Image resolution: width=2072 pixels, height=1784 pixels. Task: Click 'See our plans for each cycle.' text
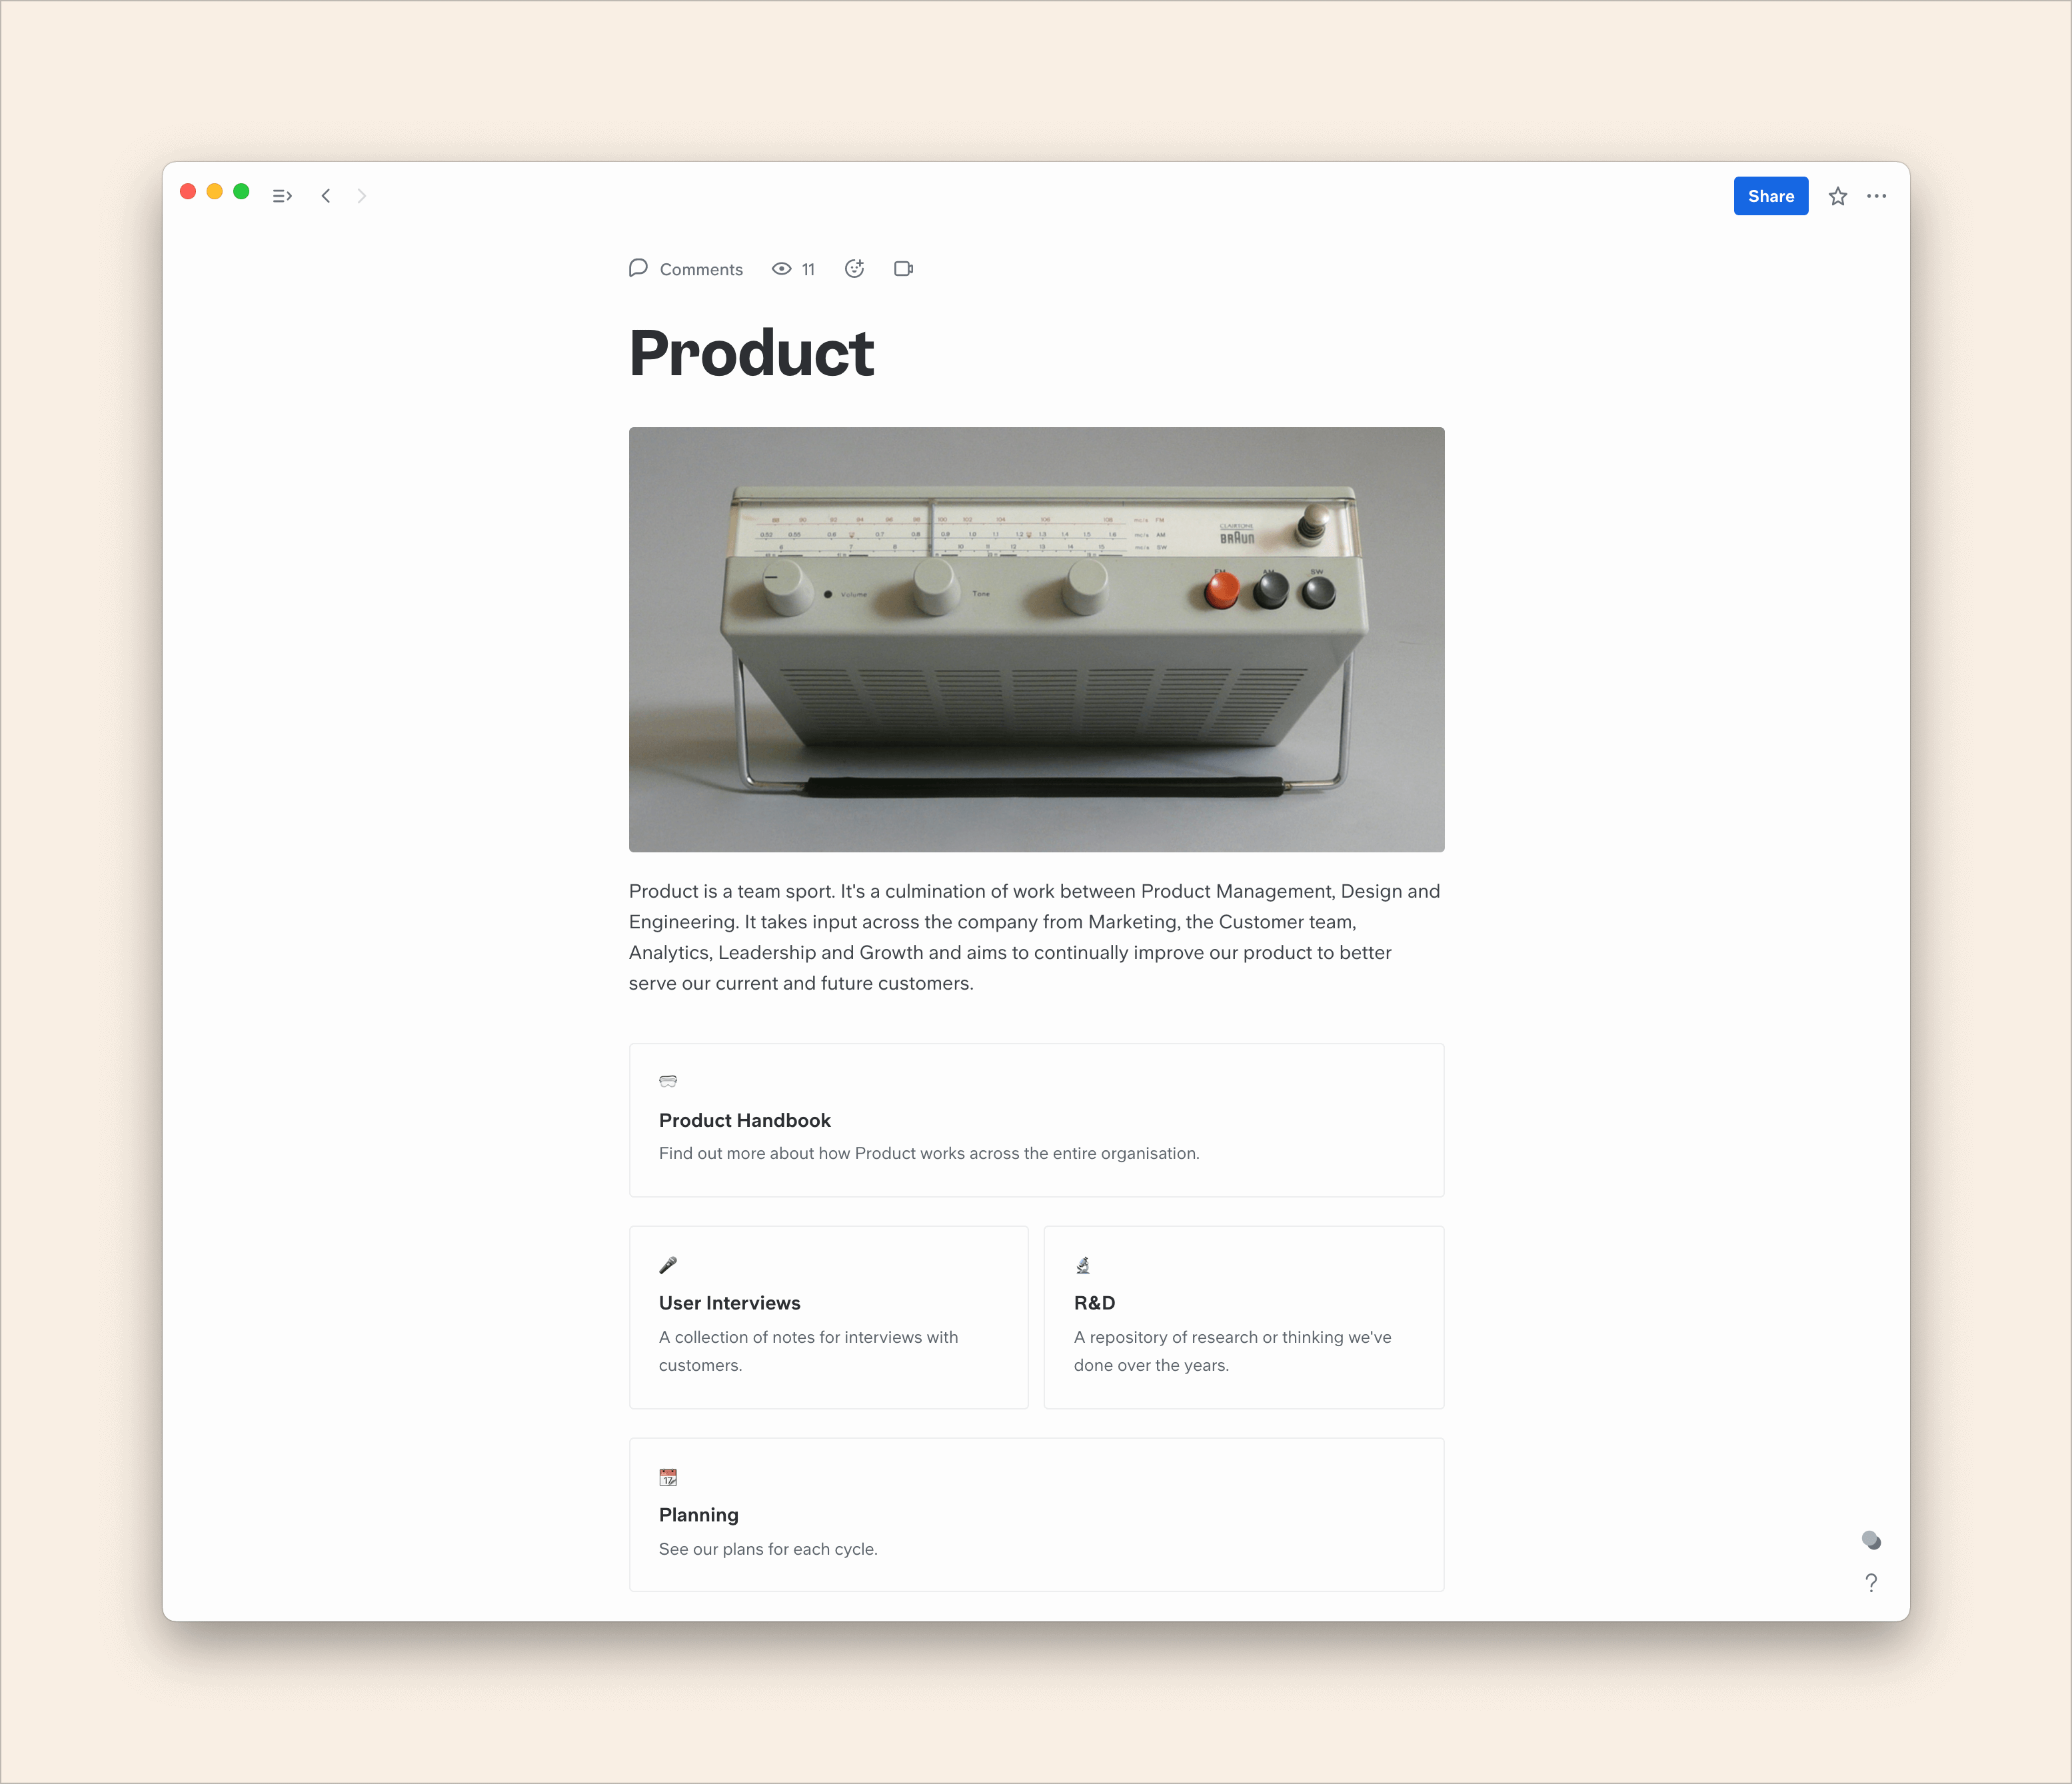(768, 1549)
